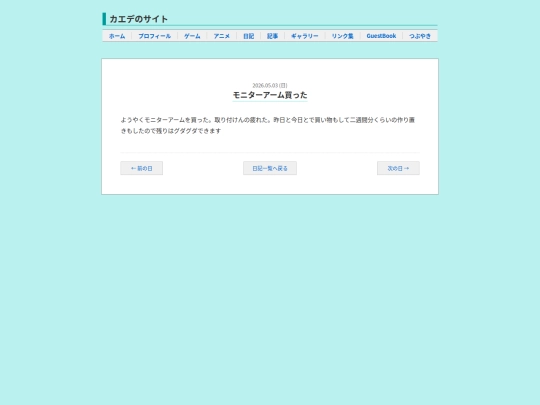Go to the previous day entry (← 前の日)
Image resolution: width=540 pixels, height=405 pixels.
pyautogui.click(x=142, y=168)
